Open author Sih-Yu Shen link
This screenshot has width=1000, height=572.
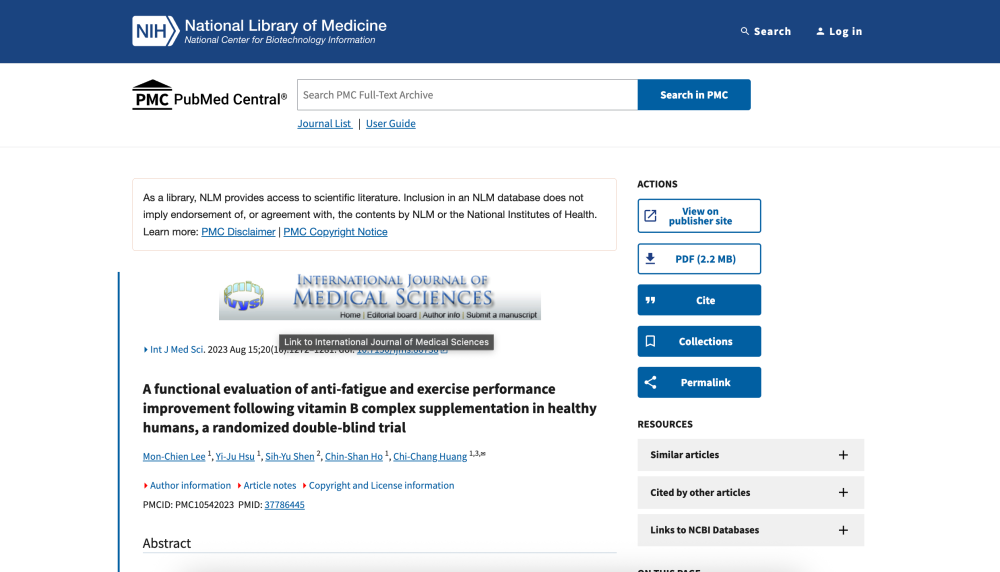(290, 456)
